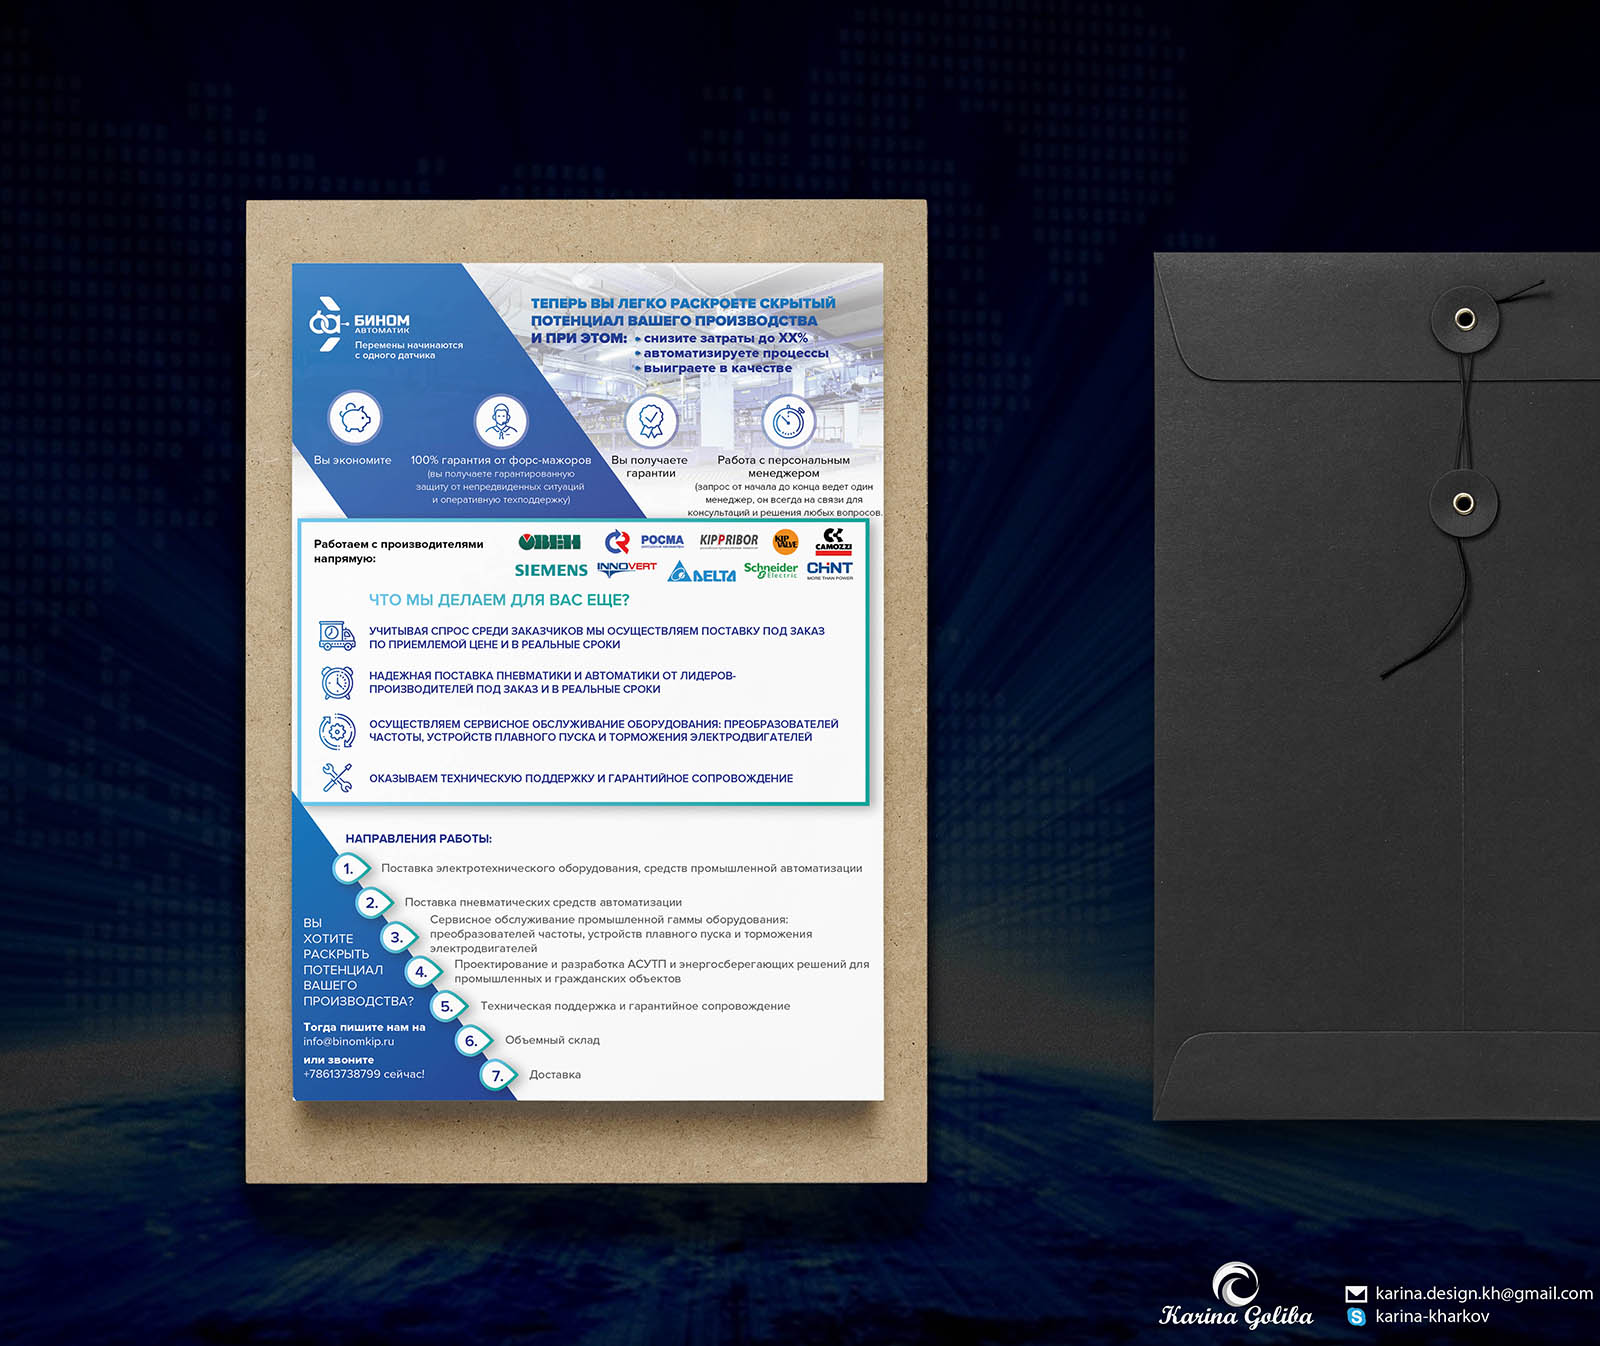Screen dimensions: 1600x1346
Task: Click the CHNT logo
Action: tap(830, 569)
